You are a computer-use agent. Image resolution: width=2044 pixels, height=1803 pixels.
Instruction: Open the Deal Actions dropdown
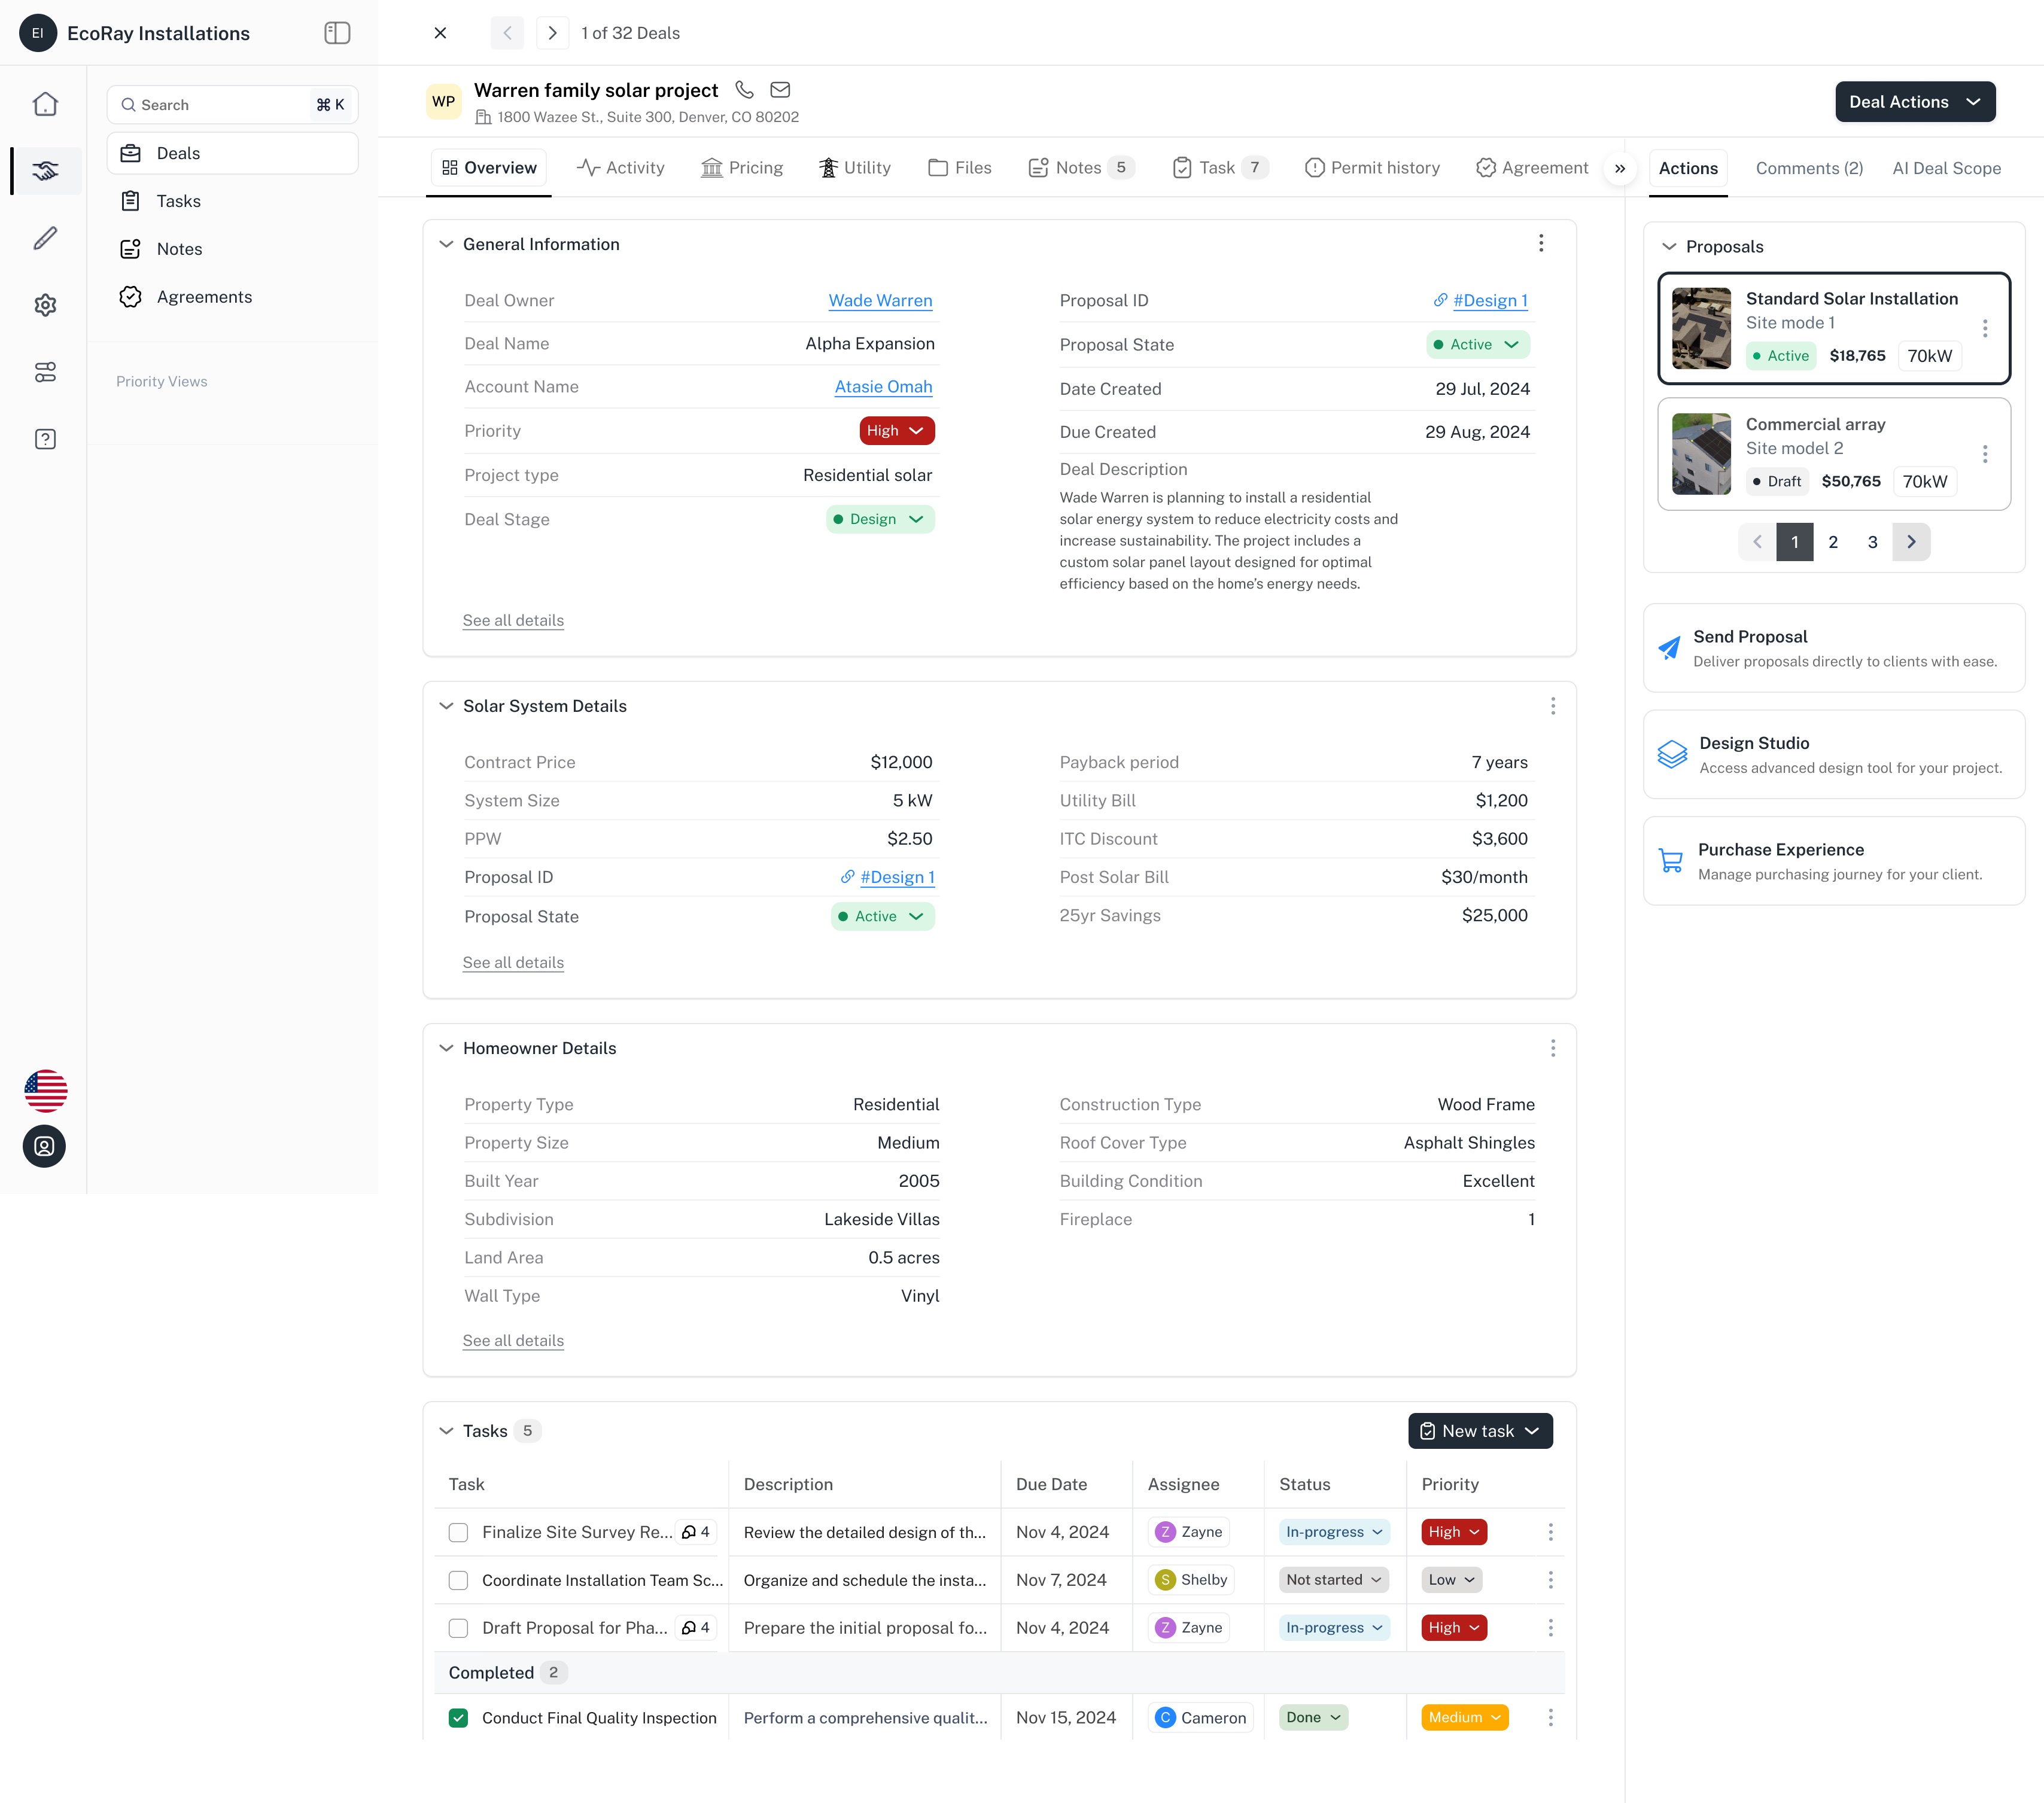tap(1915, 102)
